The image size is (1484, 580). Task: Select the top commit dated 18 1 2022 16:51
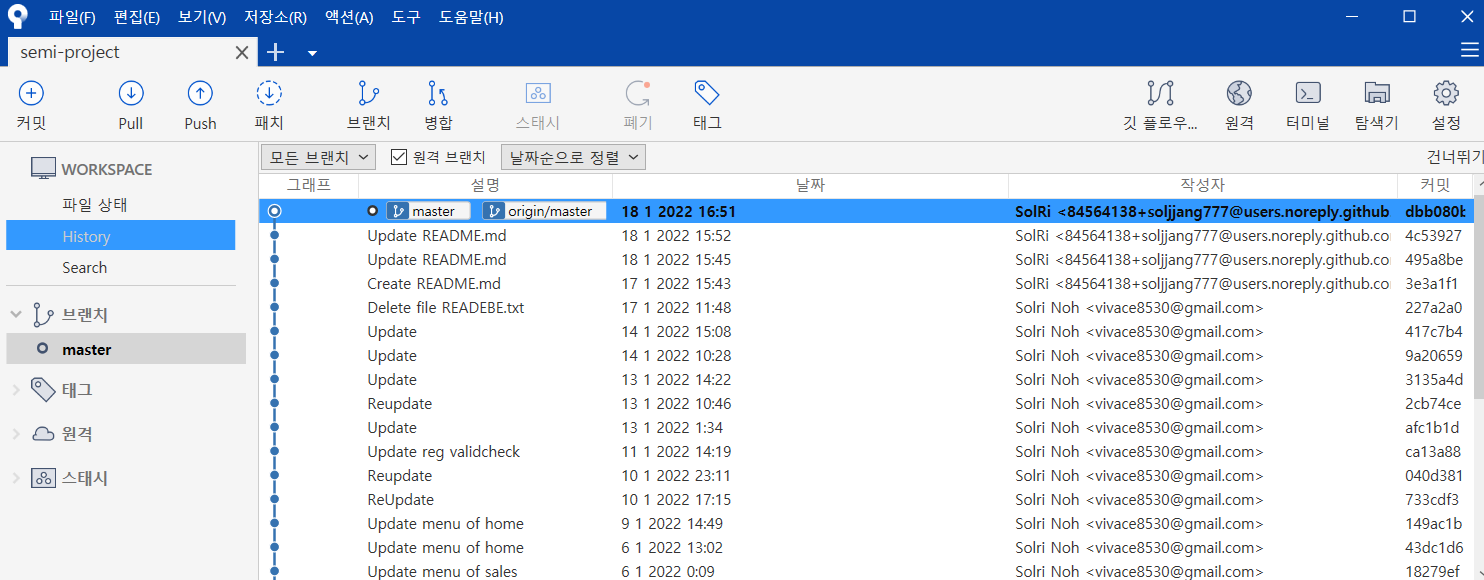click(x=866, y=211)
